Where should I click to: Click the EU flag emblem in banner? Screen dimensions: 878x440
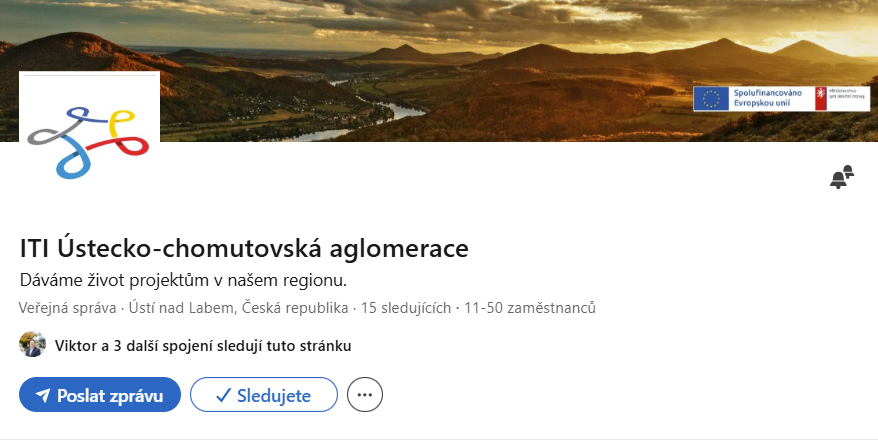pyautogui.click(x=711, y=99)
